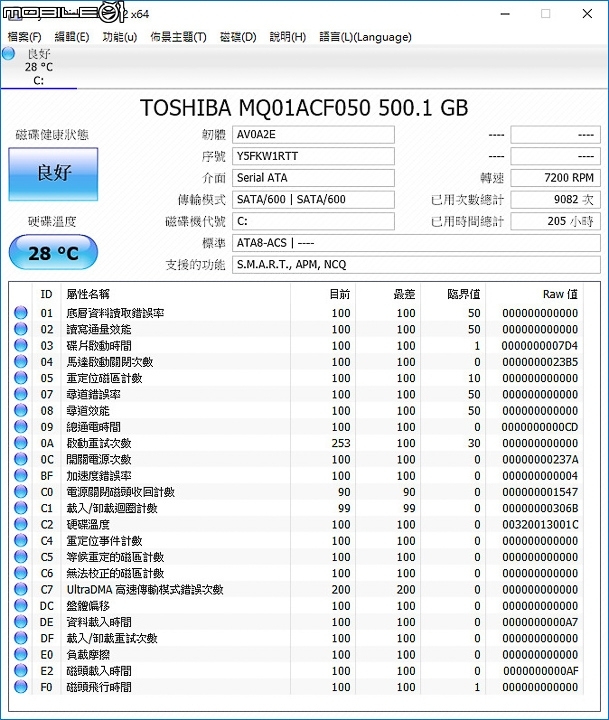Click the TOSHIBA MQ01ACF050 500.1 GB title

[x=304, y=108]
